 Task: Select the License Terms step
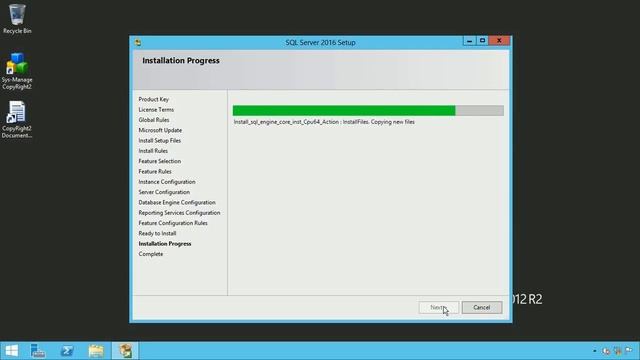(x=156, y=109)
